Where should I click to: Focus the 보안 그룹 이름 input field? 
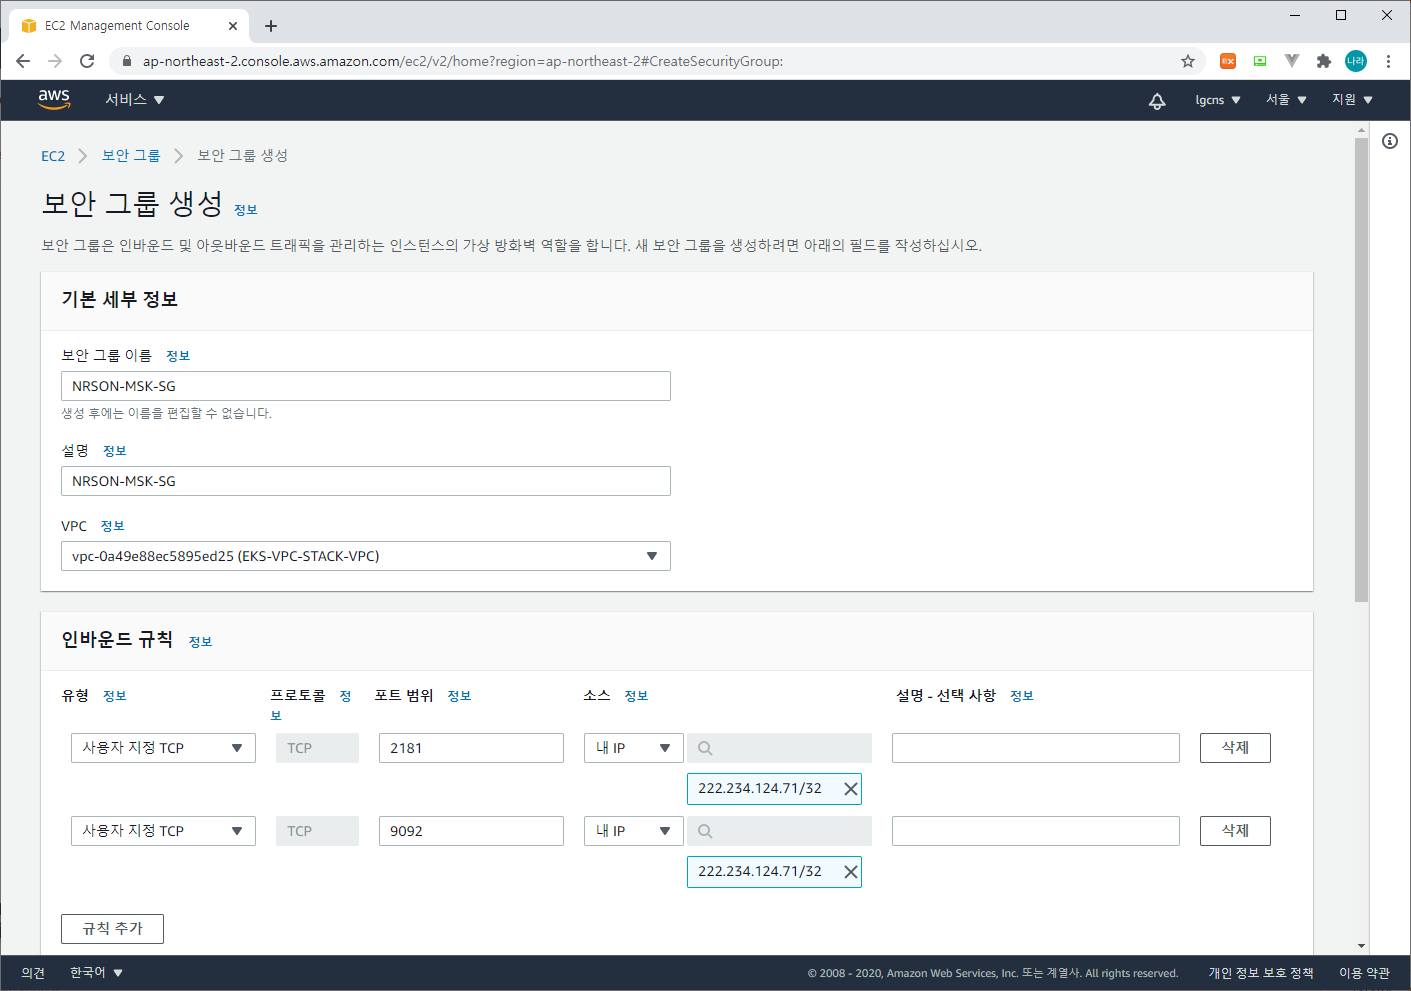point(366,386)
